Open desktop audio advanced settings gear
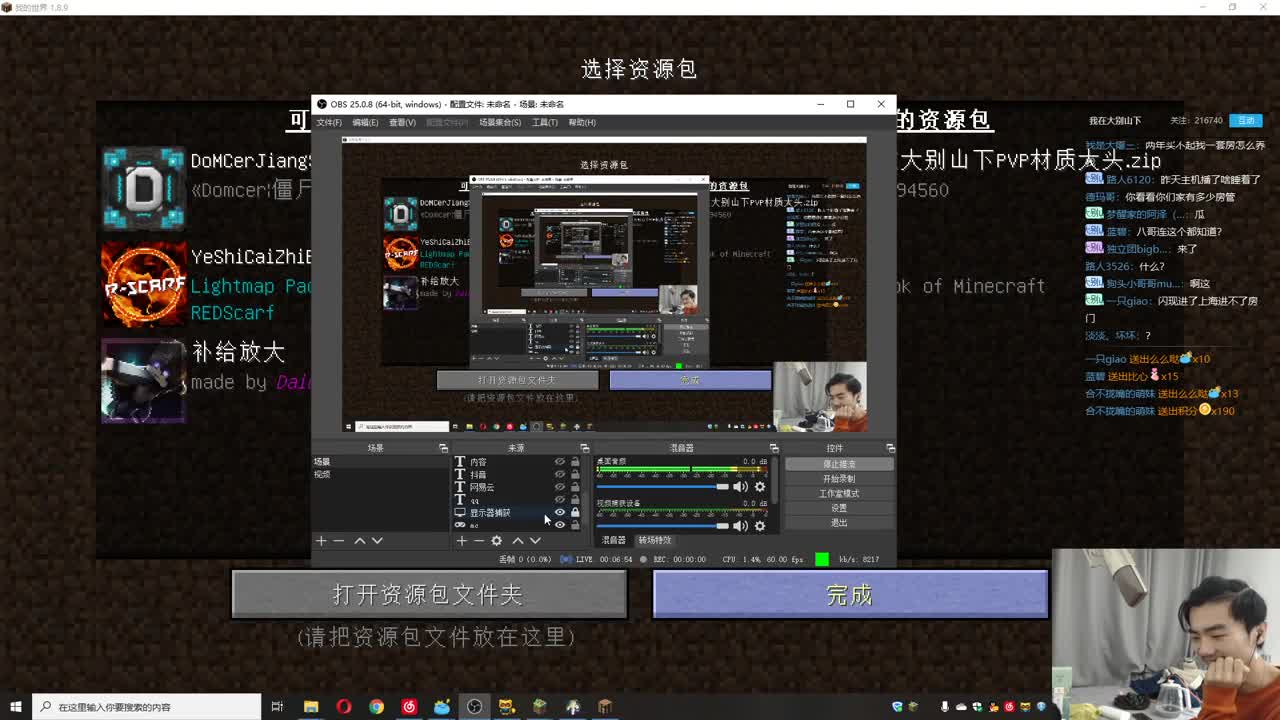This screenshot has height=720, width=1280. (x=759, y=487)
